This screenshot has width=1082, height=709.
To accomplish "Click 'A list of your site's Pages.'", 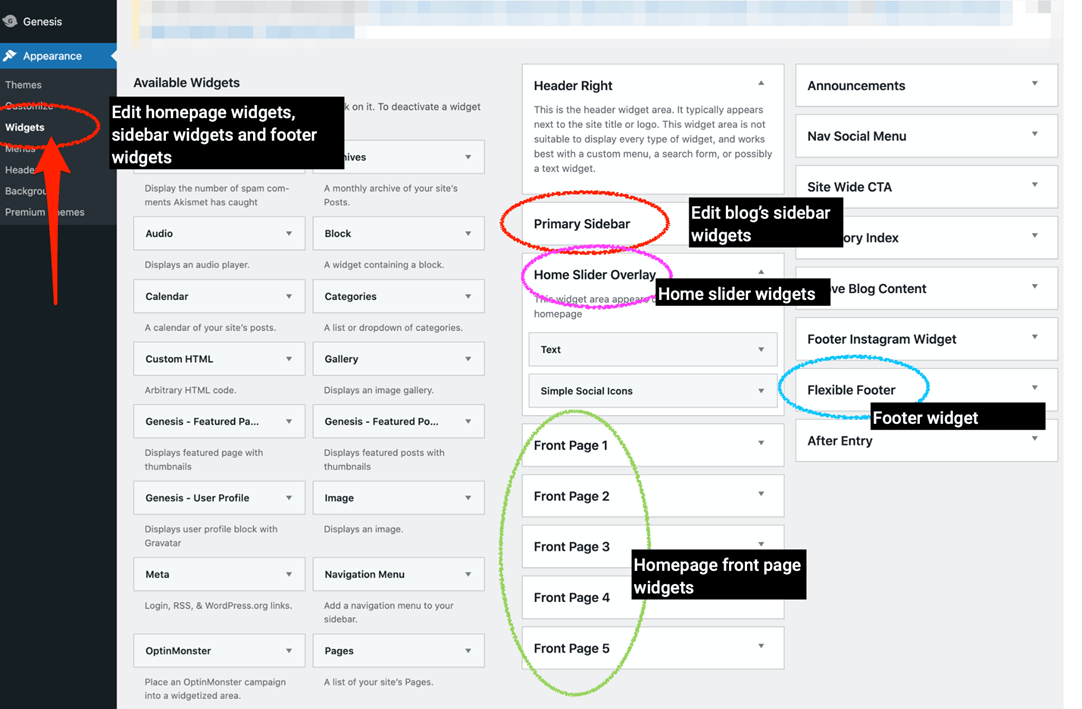I will (x=378, y=682).
